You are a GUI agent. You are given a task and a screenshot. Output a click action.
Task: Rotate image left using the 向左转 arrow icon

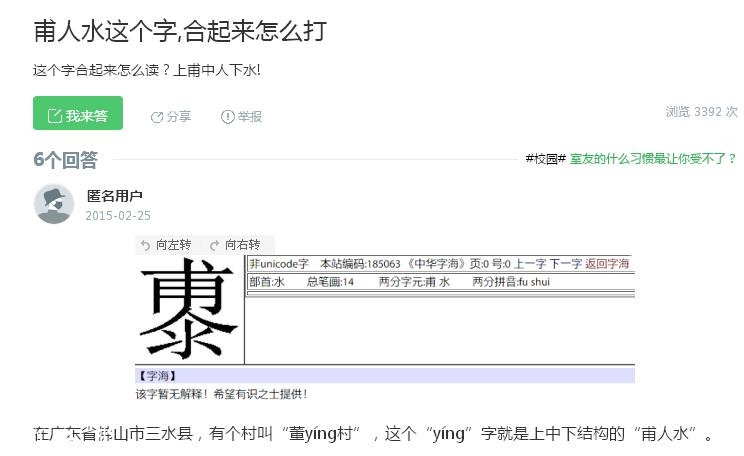coord(146,245)
